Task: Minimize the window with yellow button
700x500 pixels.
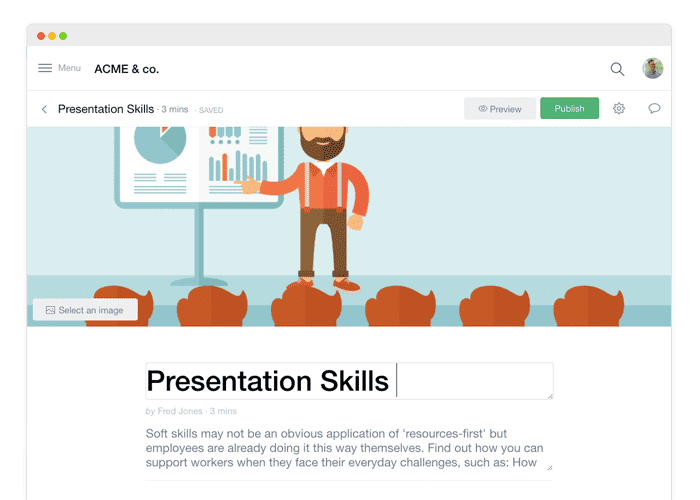Action: click(52, 36)
